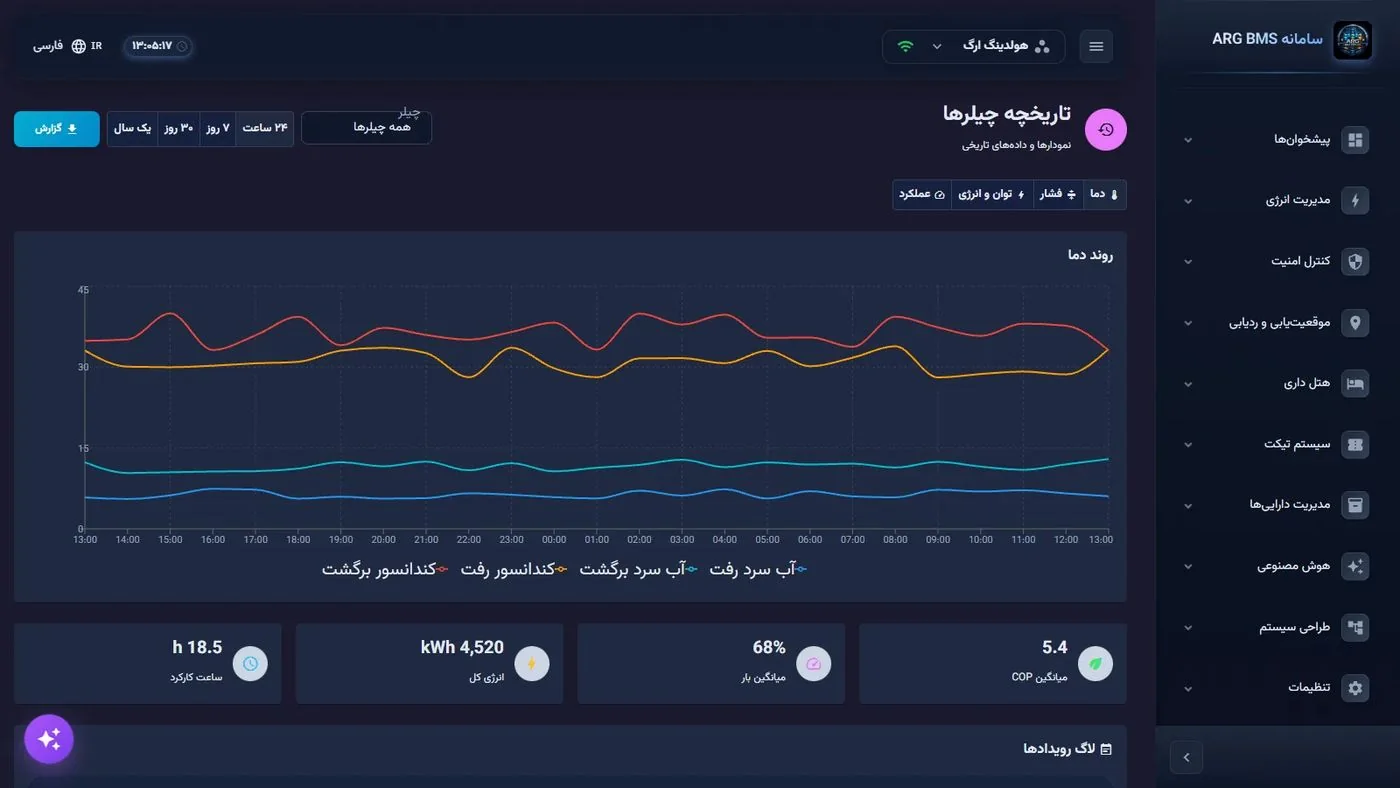The image size is (1400, 788).
Task: Click the مدیریت دارایی‌ها archive icon
Action: (x=1355, y=506)
